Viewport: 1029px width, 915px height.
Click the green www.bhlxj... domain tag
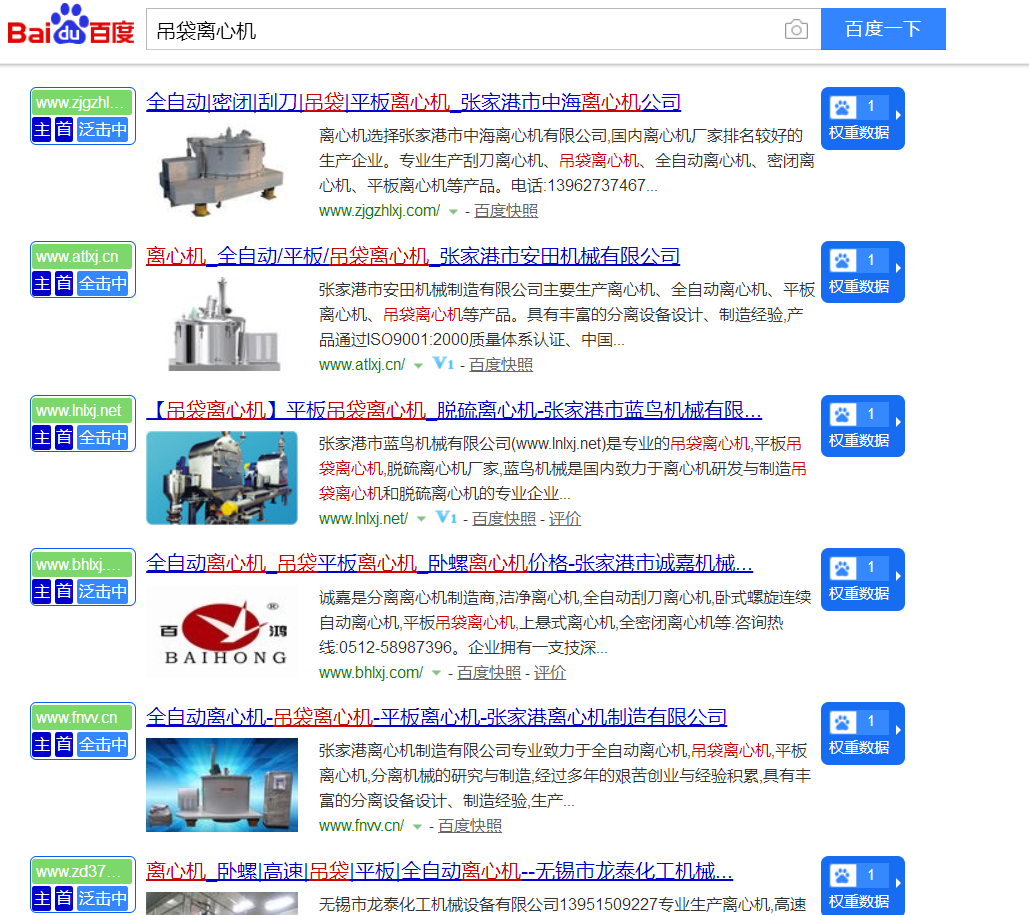coord(83,564)
